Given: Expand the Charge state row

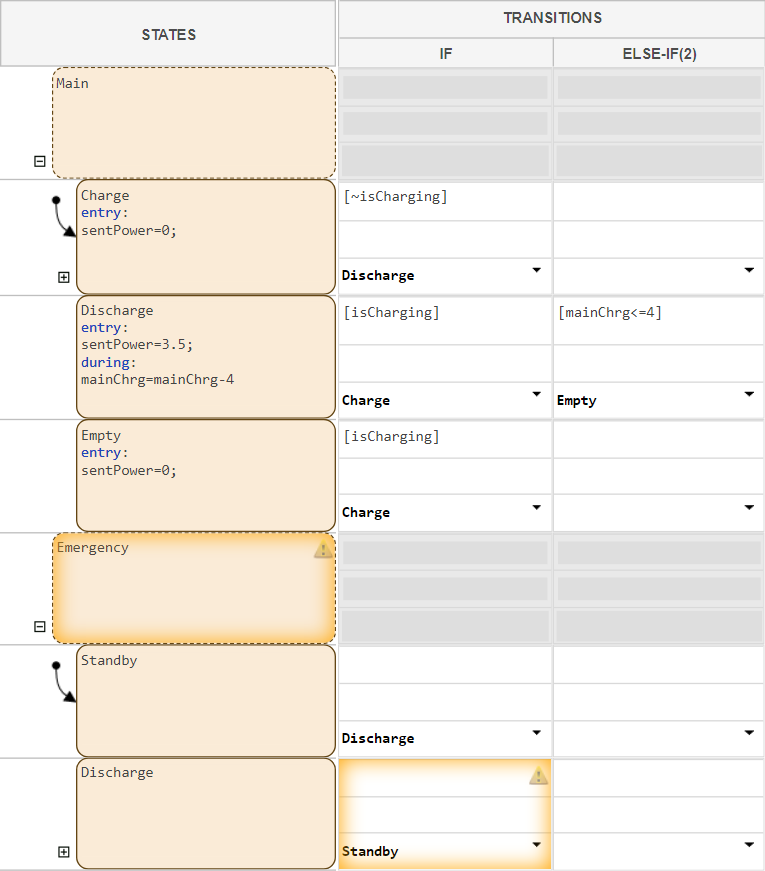Looking at the screenshot, I should pos(64,277).
